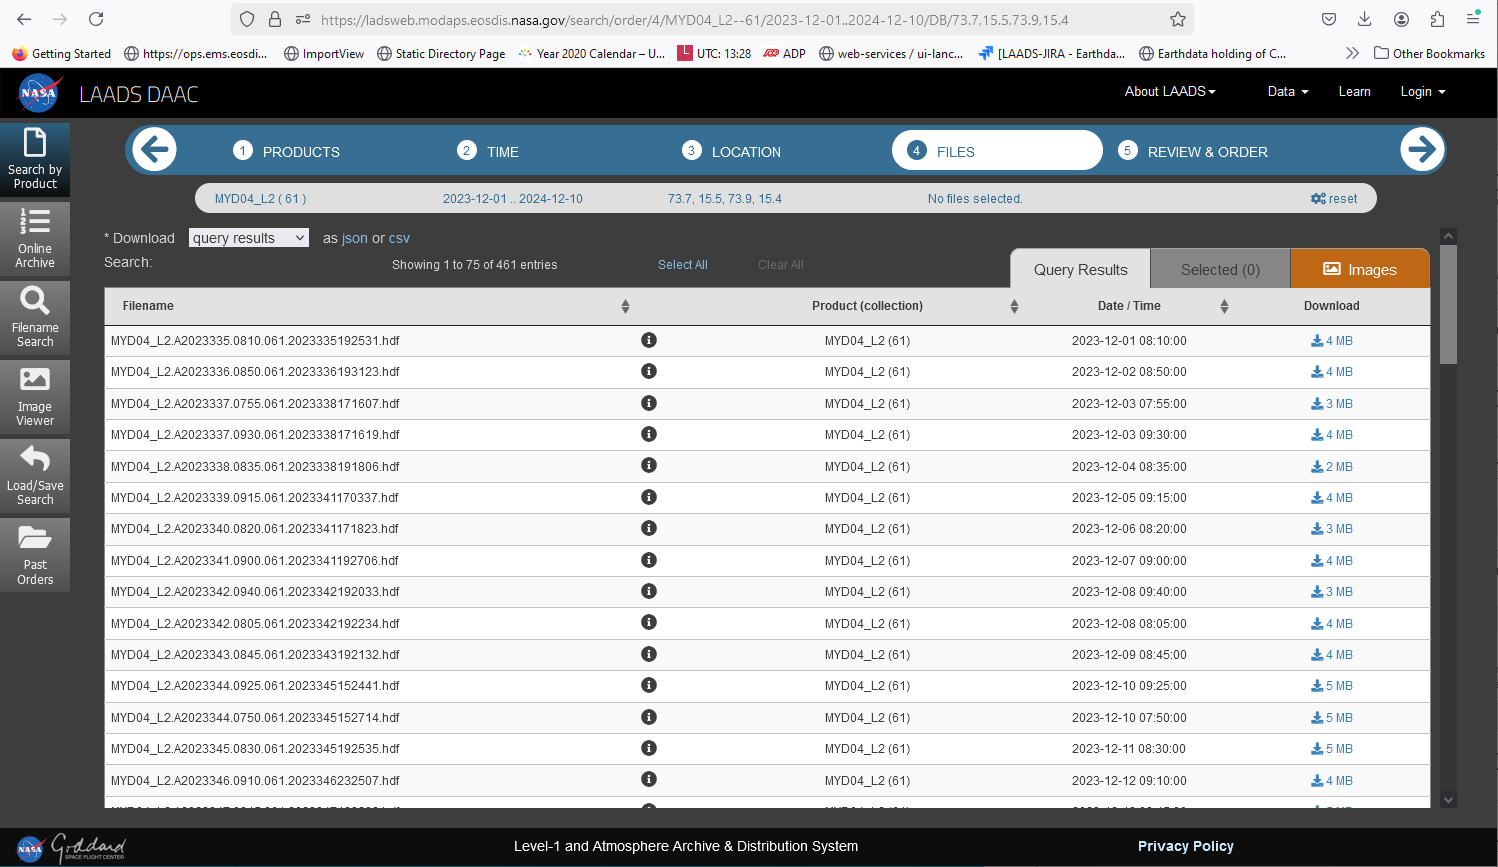Show info for file MYD04_L2.A2023335.0810
The image size is (1498, 867).
click(649, 340)
